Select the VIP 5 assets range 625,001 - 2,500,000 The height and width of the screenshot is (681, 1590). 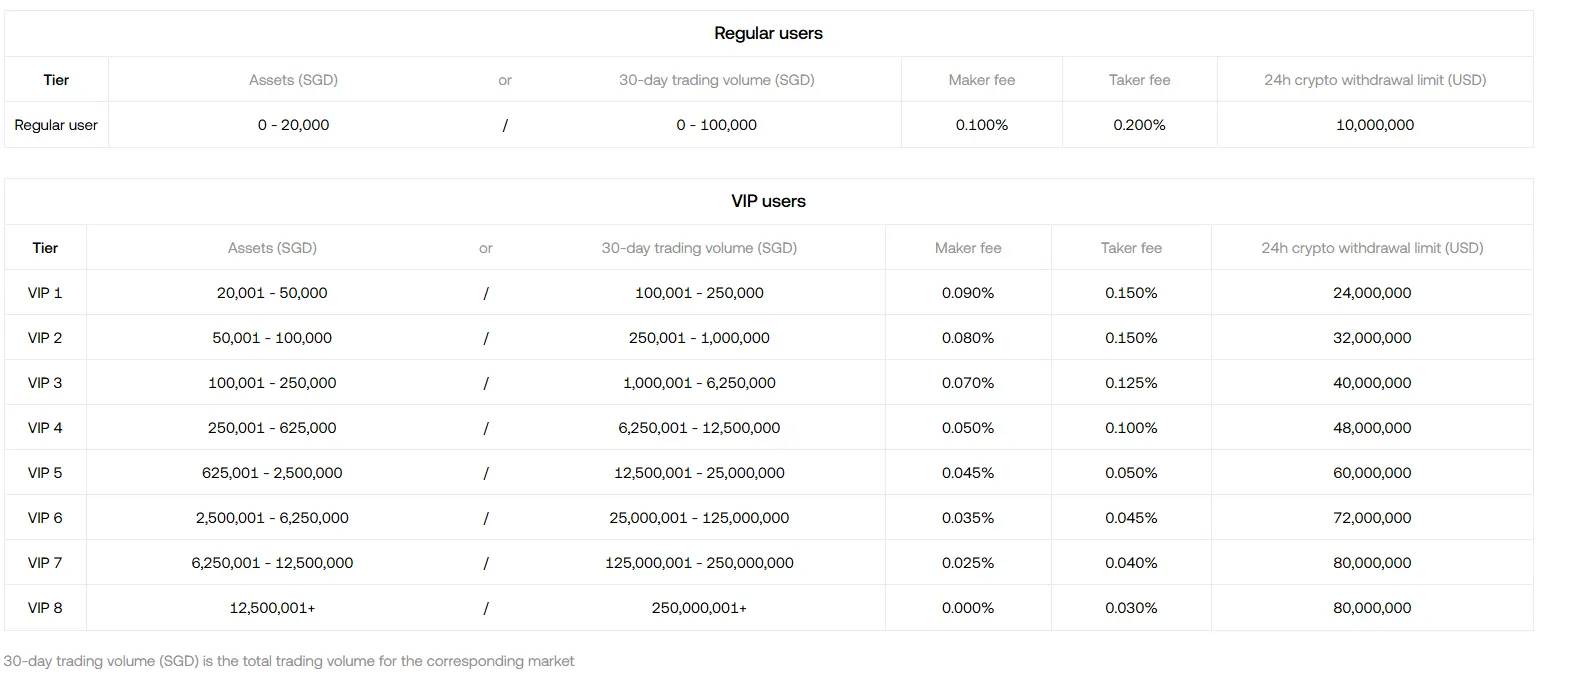point(272,473)
